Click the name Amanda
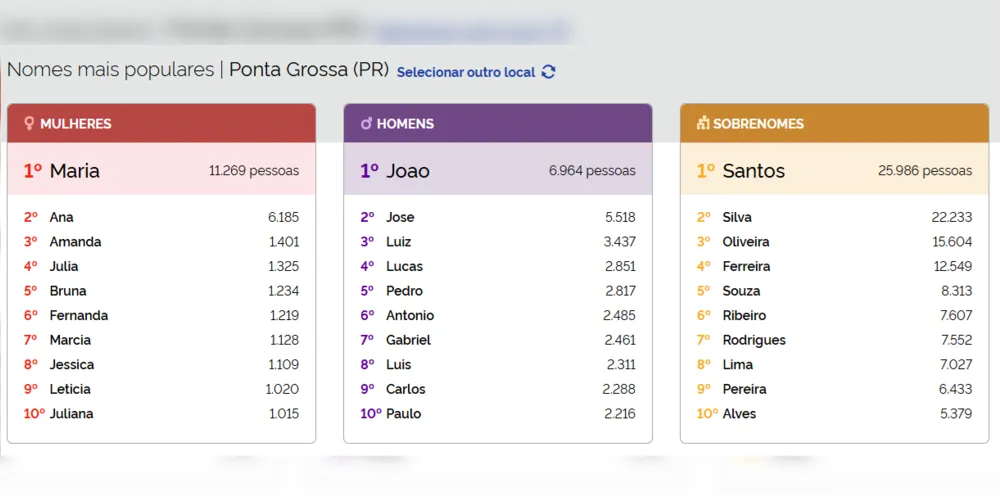The image size is (1000, 500). click(75, 242)
